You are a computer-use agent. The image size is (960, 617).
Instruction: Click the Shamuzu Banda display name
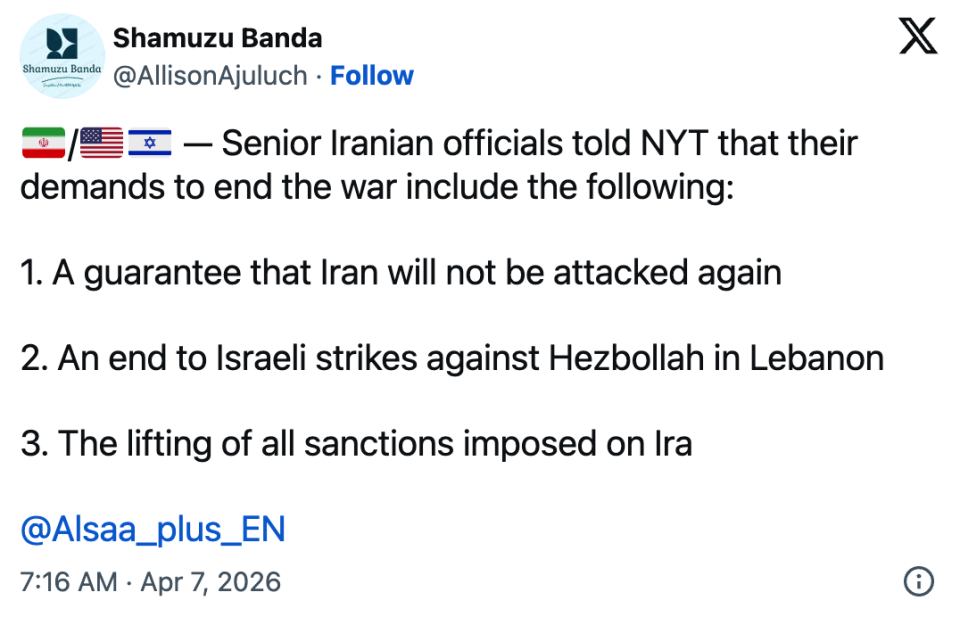(x=217, y=38)
